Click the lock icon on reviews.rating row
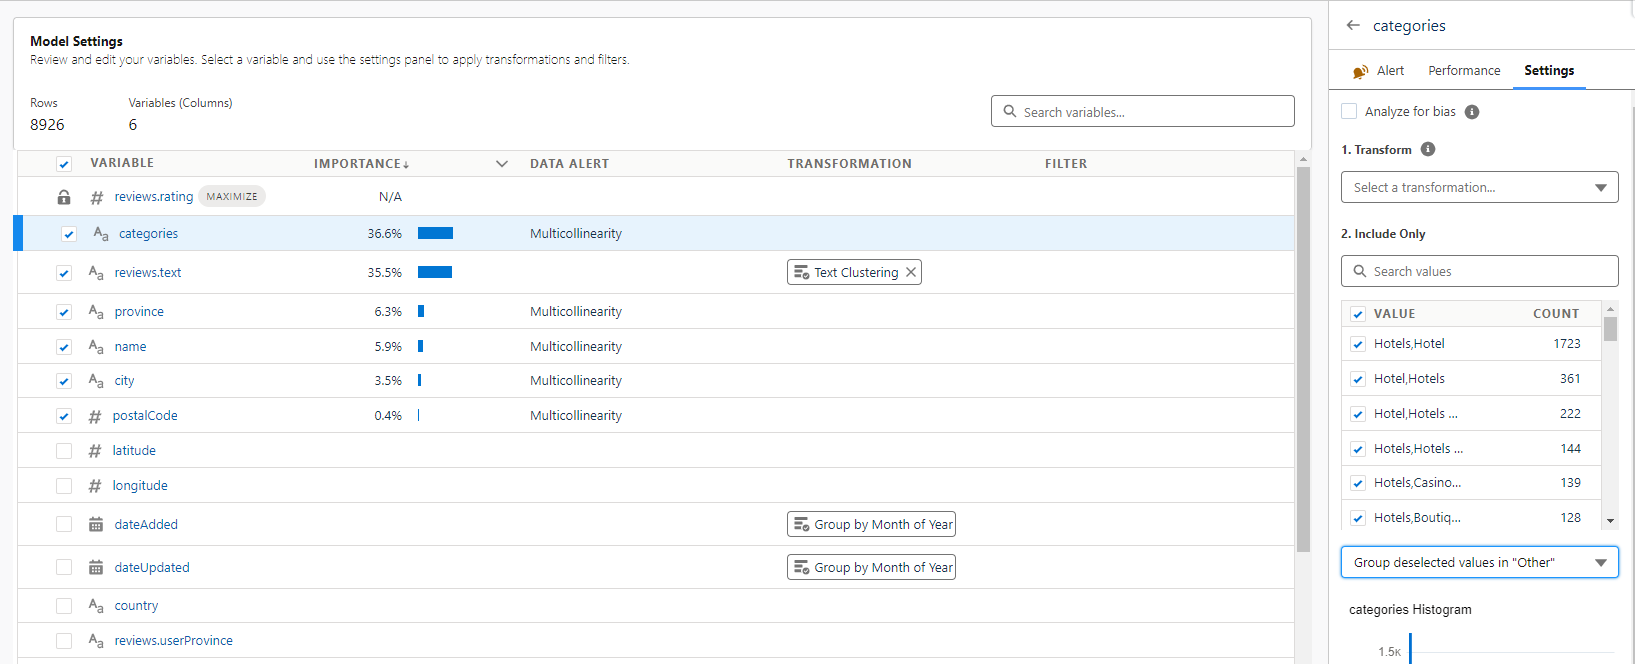 pyautogui.click(x=64, y=197)
